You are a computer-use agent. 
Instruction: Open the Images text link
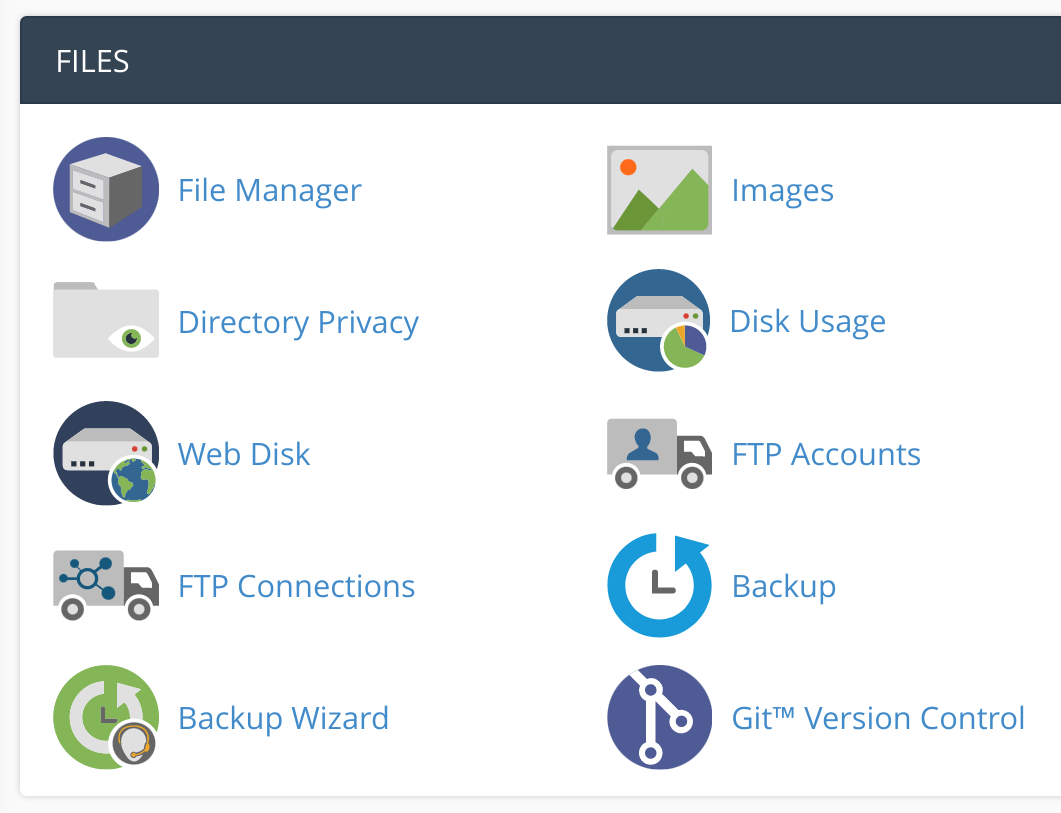(782, 190)
